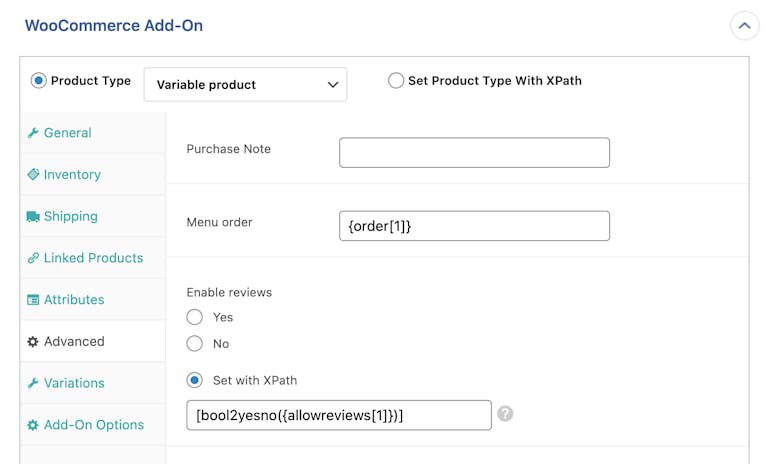Click the Variations wrench icon
Image resolution: width=768 pixels, height=464 pixels.
[33, 383]
